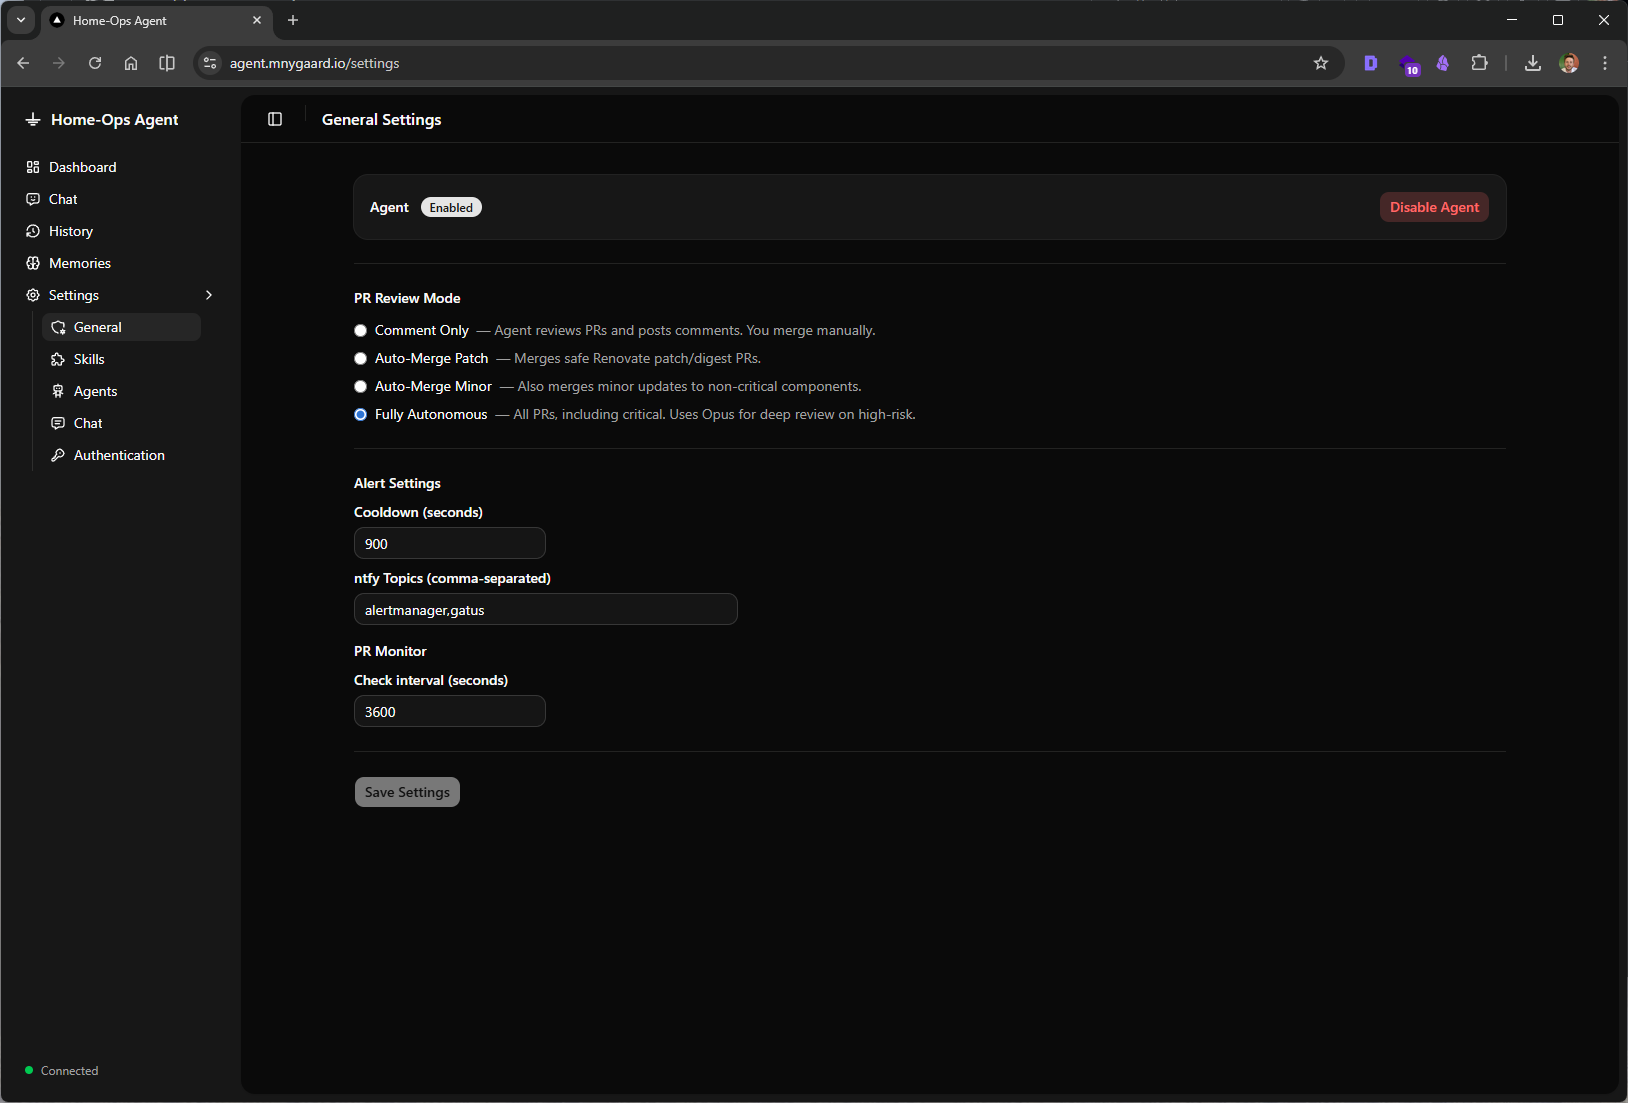
Task: Close the Home-Ops Agent tab
Action: (x=257, y=20)
